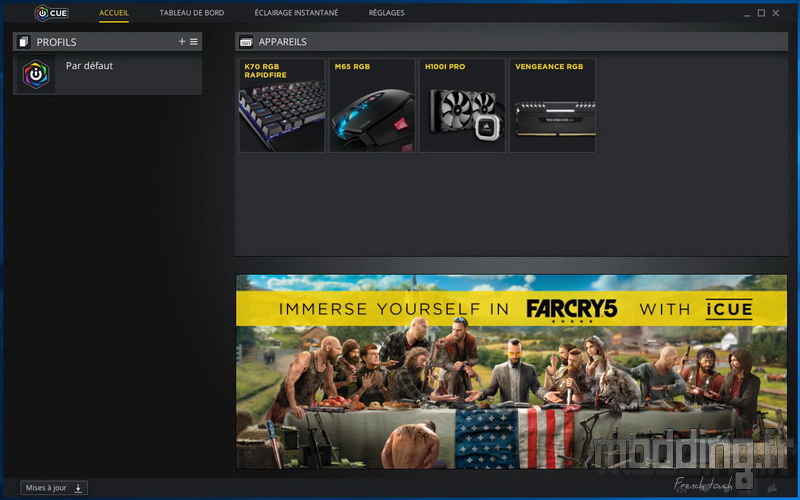
Task: Select the Par défaut profile icon
Action: pyautogui.click(x=36, y=74)
